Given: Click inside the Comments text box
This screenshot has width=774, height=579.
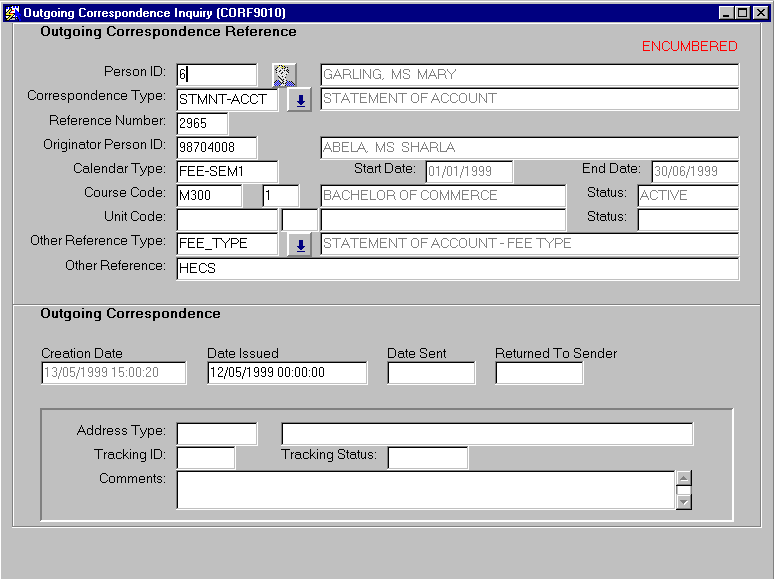Looking at the screenshot, I should coord(425,490).
